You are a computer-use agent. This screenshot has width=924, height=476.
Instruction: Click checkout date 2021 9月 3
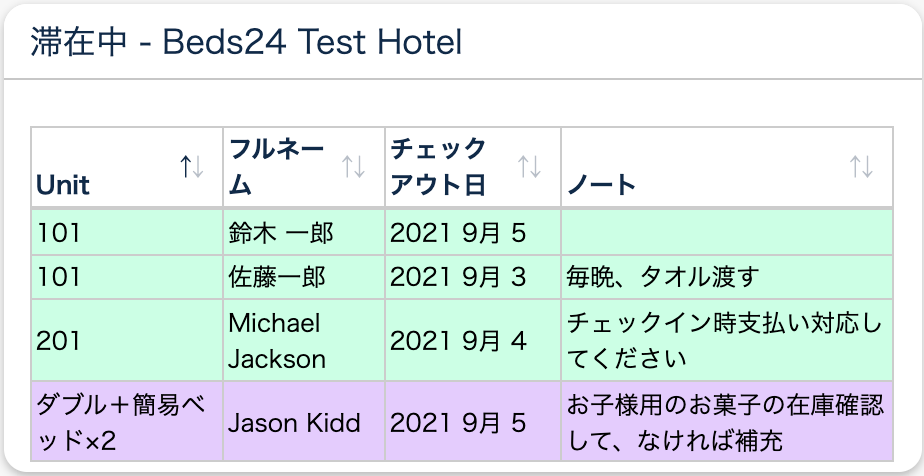(458, 277)
